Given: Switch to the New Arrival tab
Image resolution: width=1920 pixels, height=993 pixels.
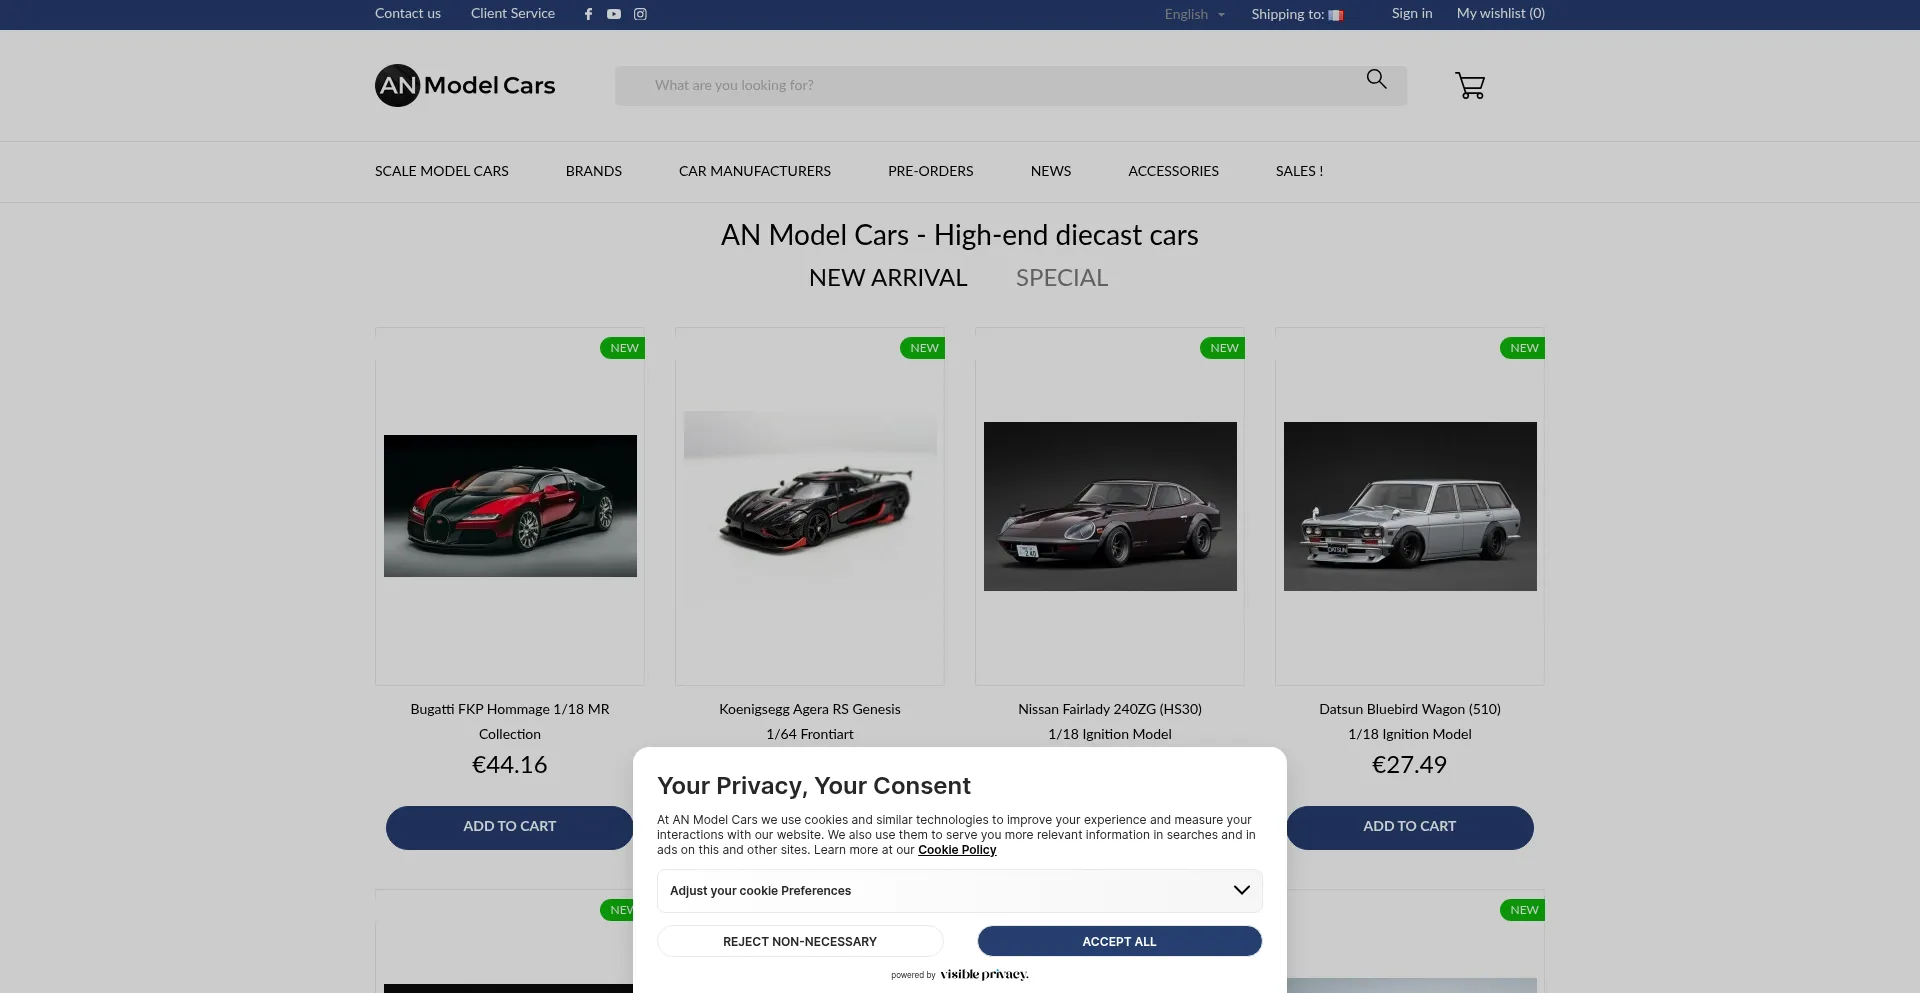Looking at the screenshot, I should click(888, 278).
